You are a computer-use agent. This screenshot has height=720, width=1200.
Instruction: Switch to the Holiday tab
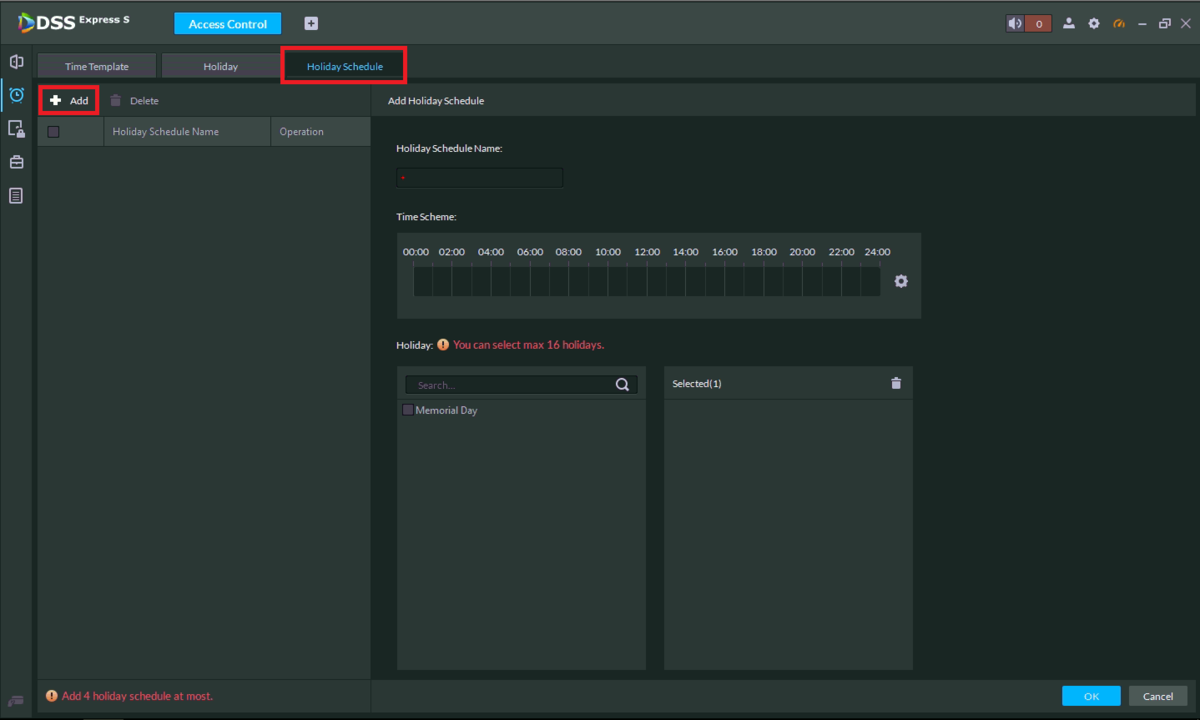tap(221, 67)
